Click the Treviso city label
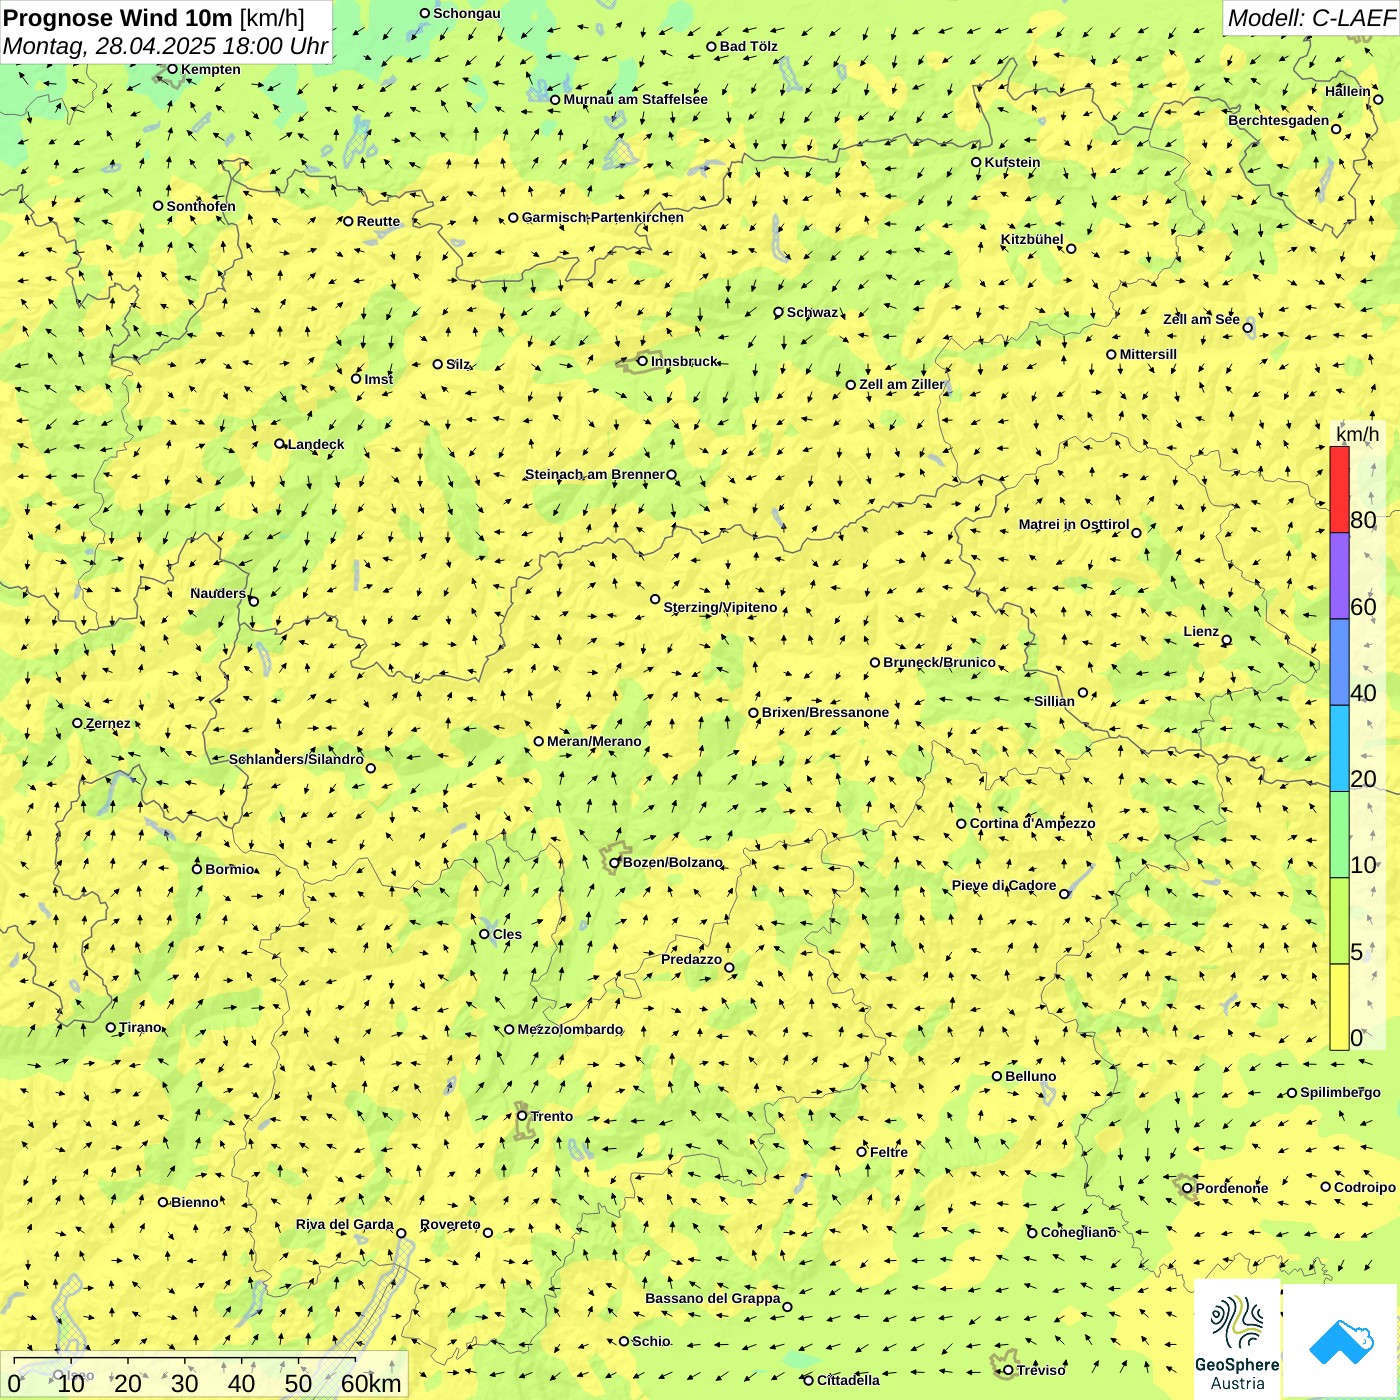This screenshot has height=1400, width=1400. point(1041,1370)
